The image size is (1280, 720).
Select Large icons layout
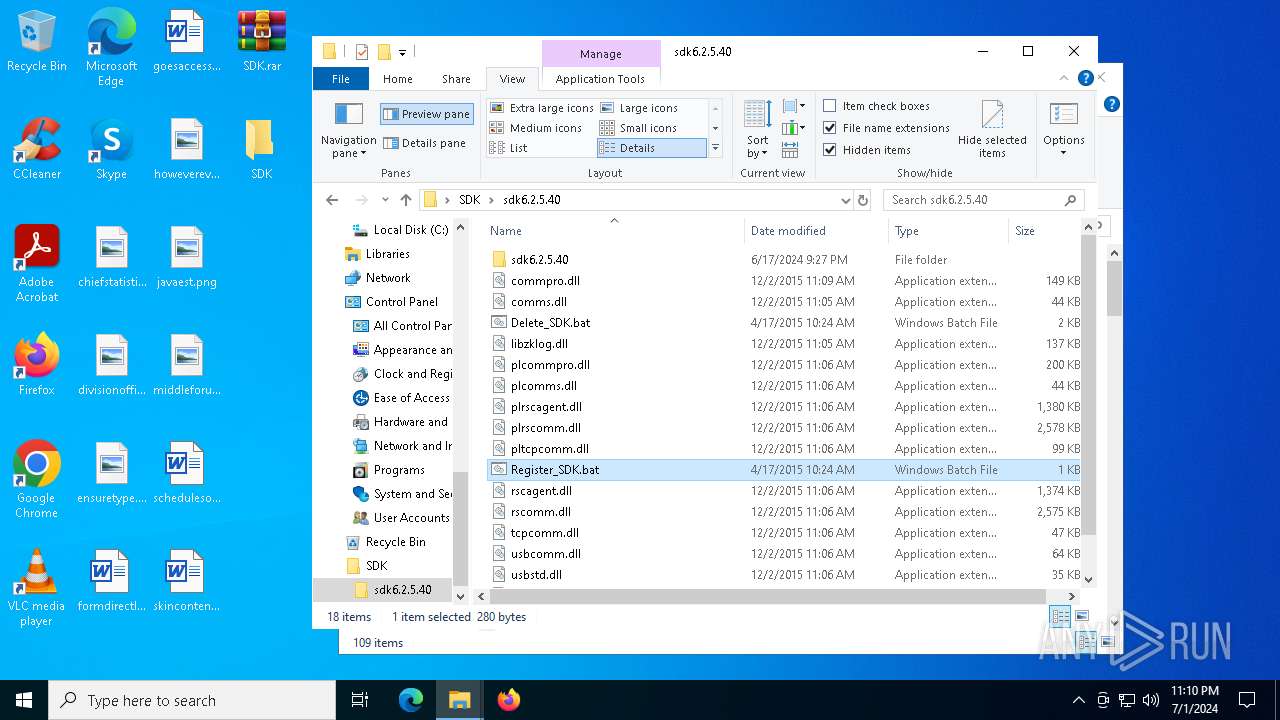[x=638, y=108]
